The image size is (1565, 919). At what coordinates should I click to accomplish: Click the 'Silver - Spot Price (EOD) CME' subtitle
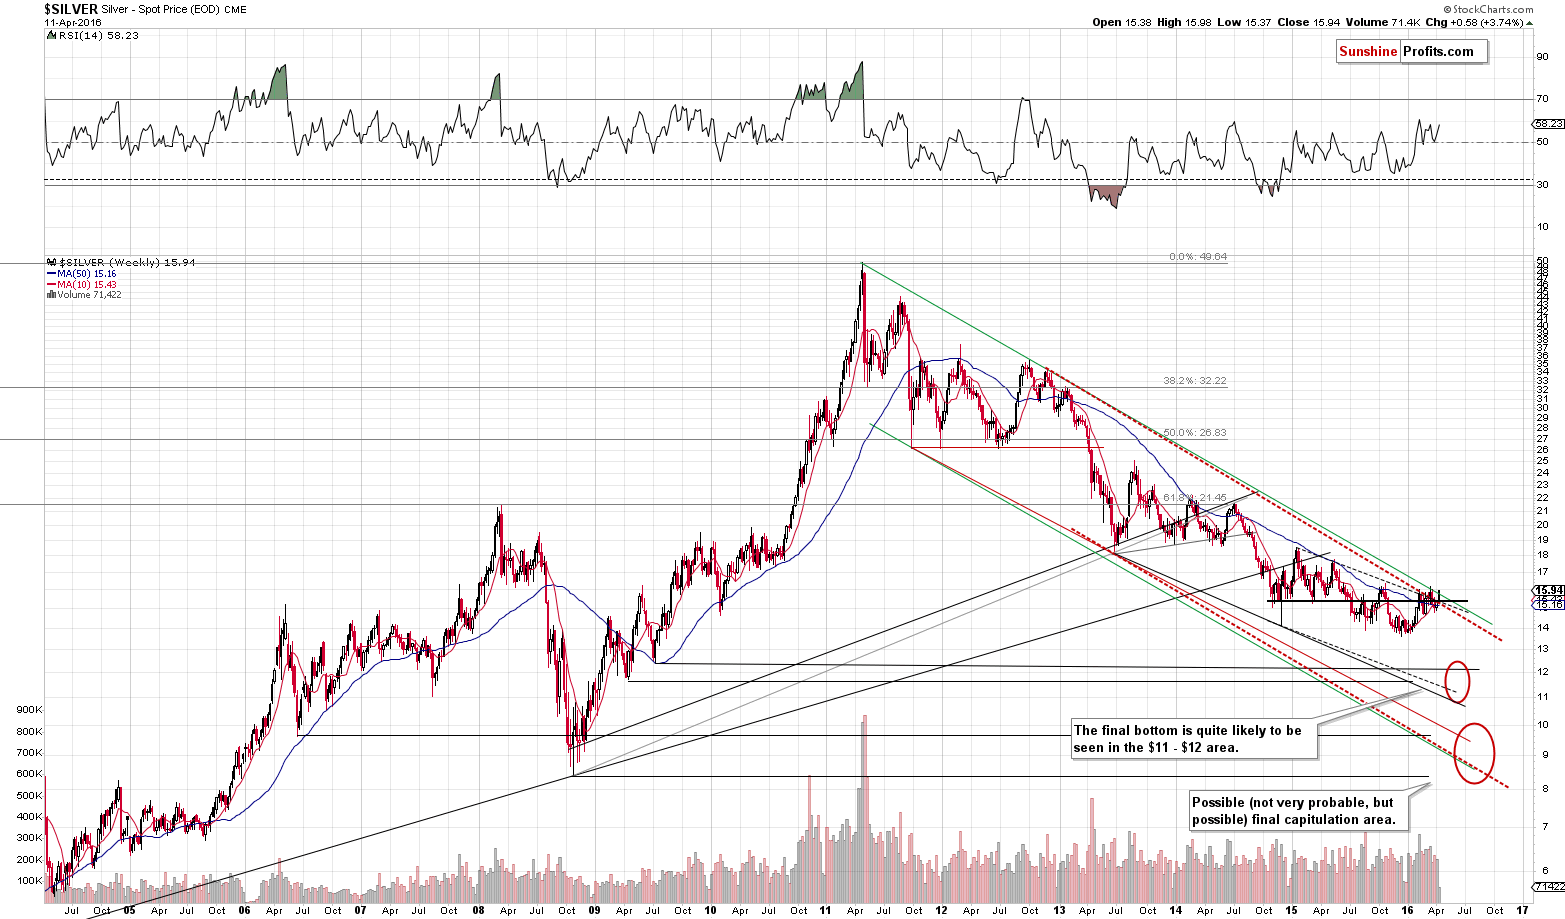(174, 10)
